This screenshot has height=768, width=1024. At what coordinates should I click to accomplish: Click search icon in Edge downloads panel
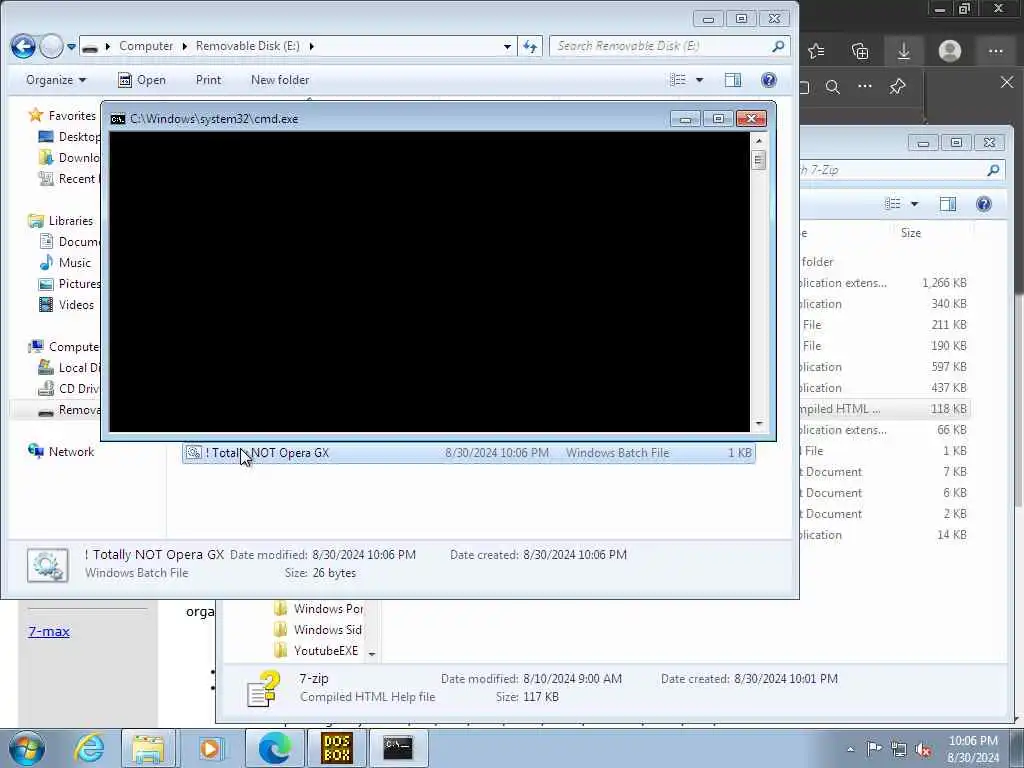833,87
